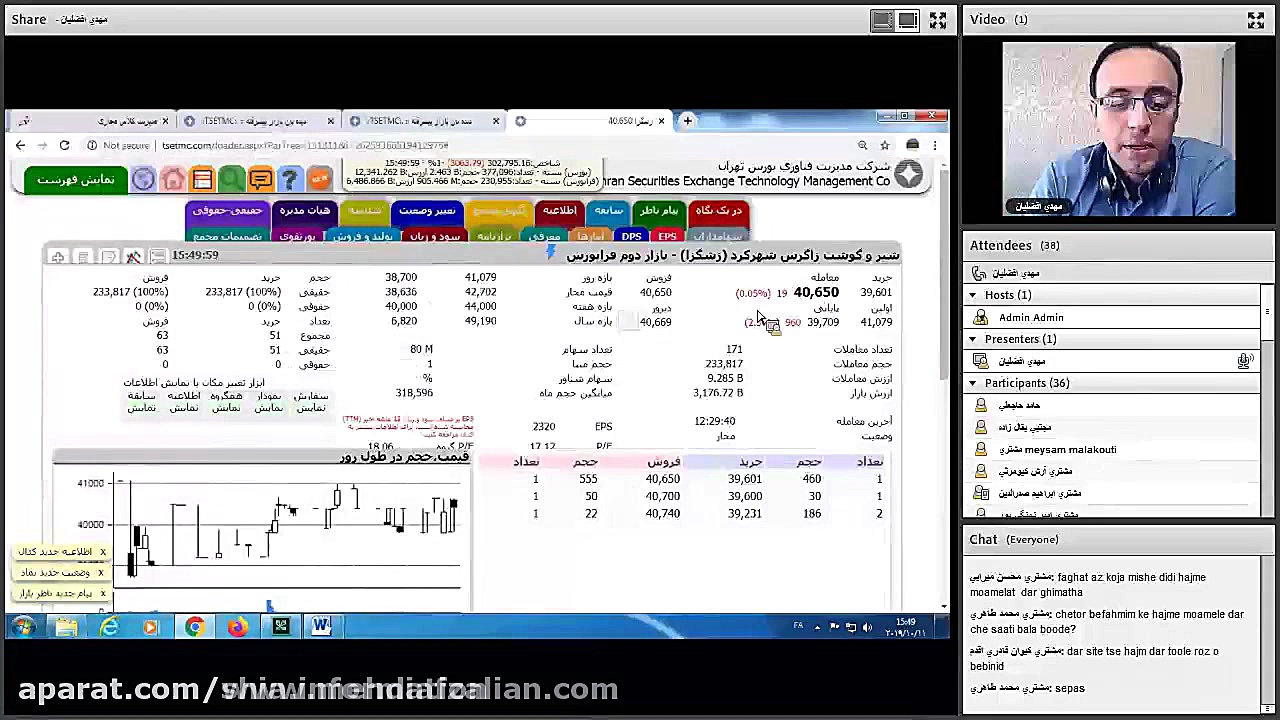Click the orange NEW badge icon
The height and width of the screenshot is (720, 1280).
pos(319,179)
